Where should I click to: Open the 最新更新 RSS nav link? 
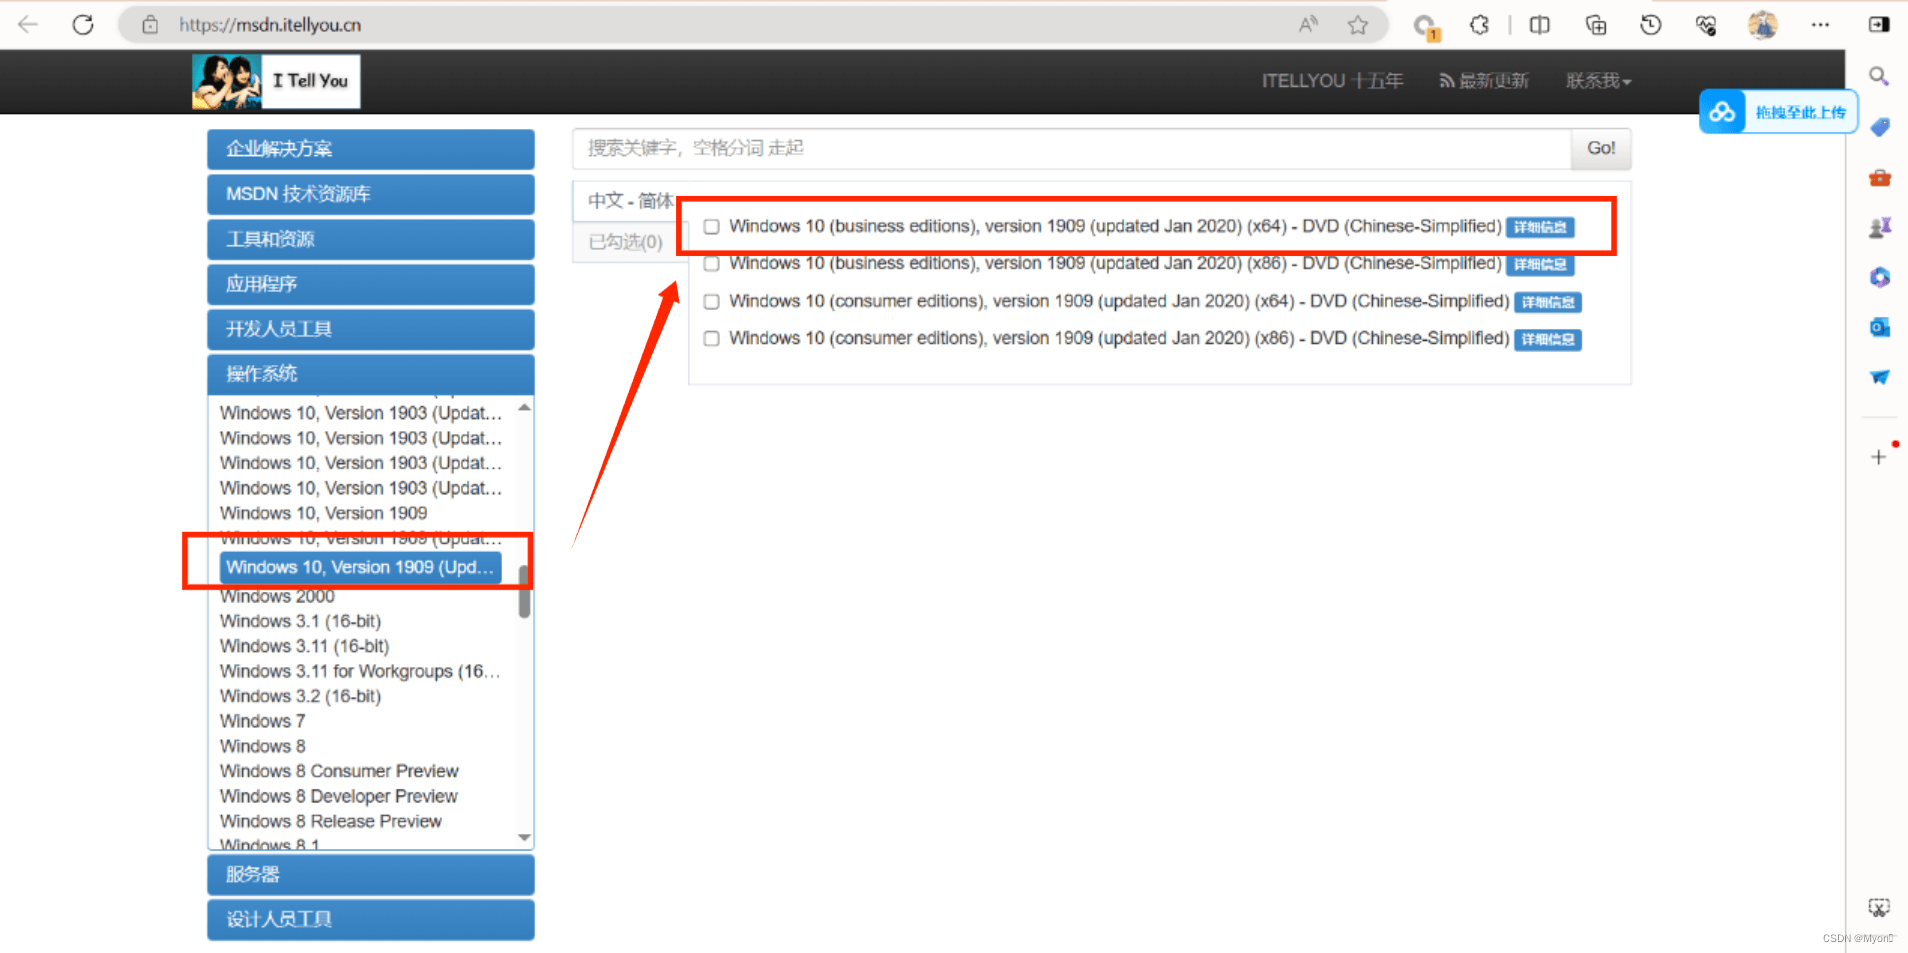(x=1484, y=81)
